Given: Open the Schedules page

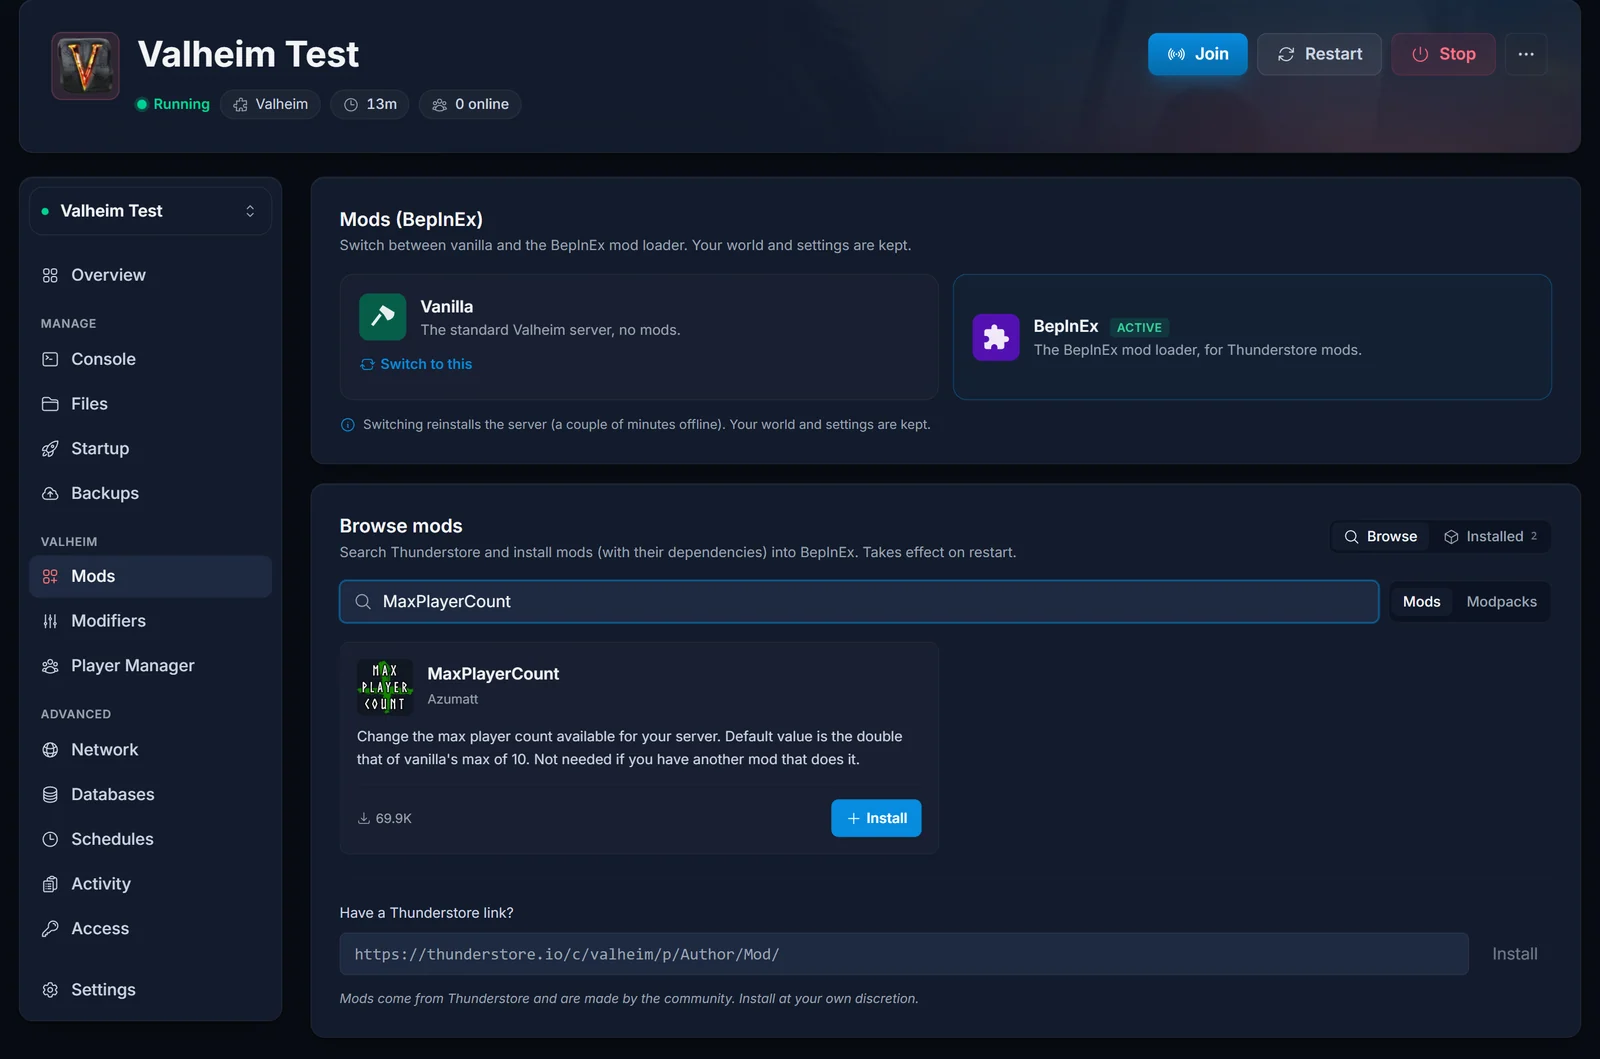Looking at the screenshot, I should coord(150,840).
